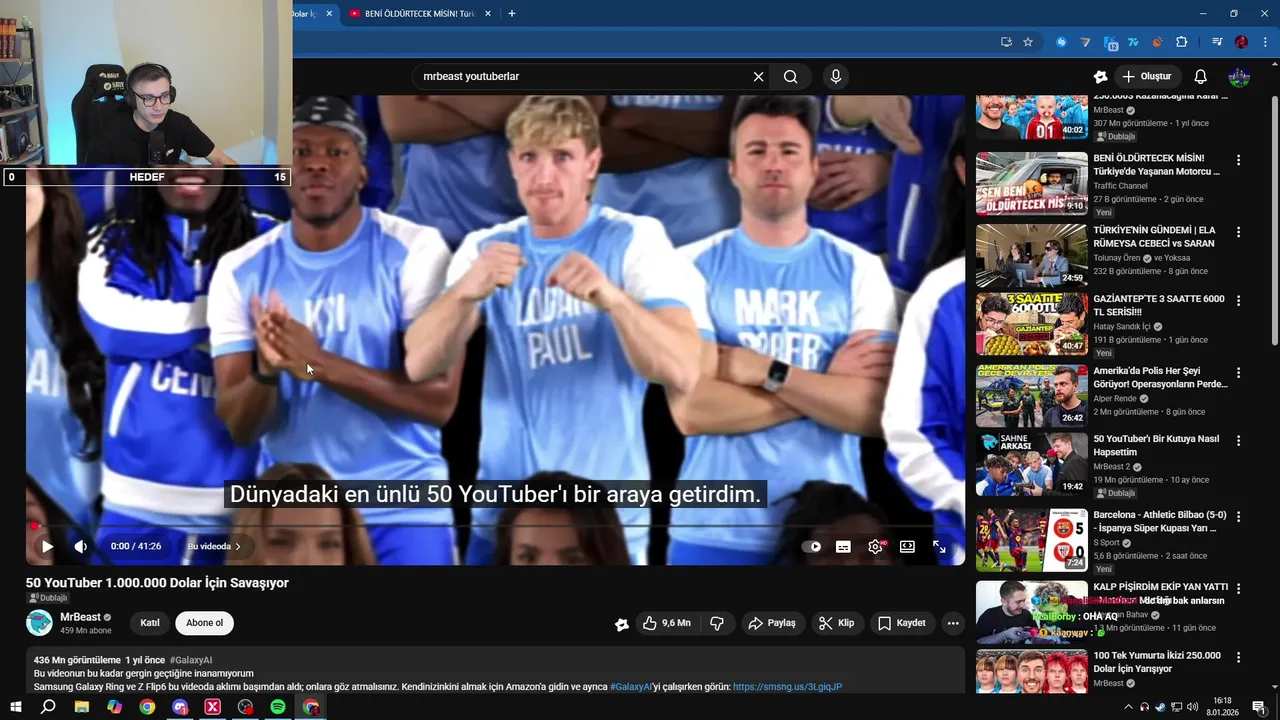Open options for 50 YouTuber'ı Bir Kutuya video

[x=1238, y=440]
